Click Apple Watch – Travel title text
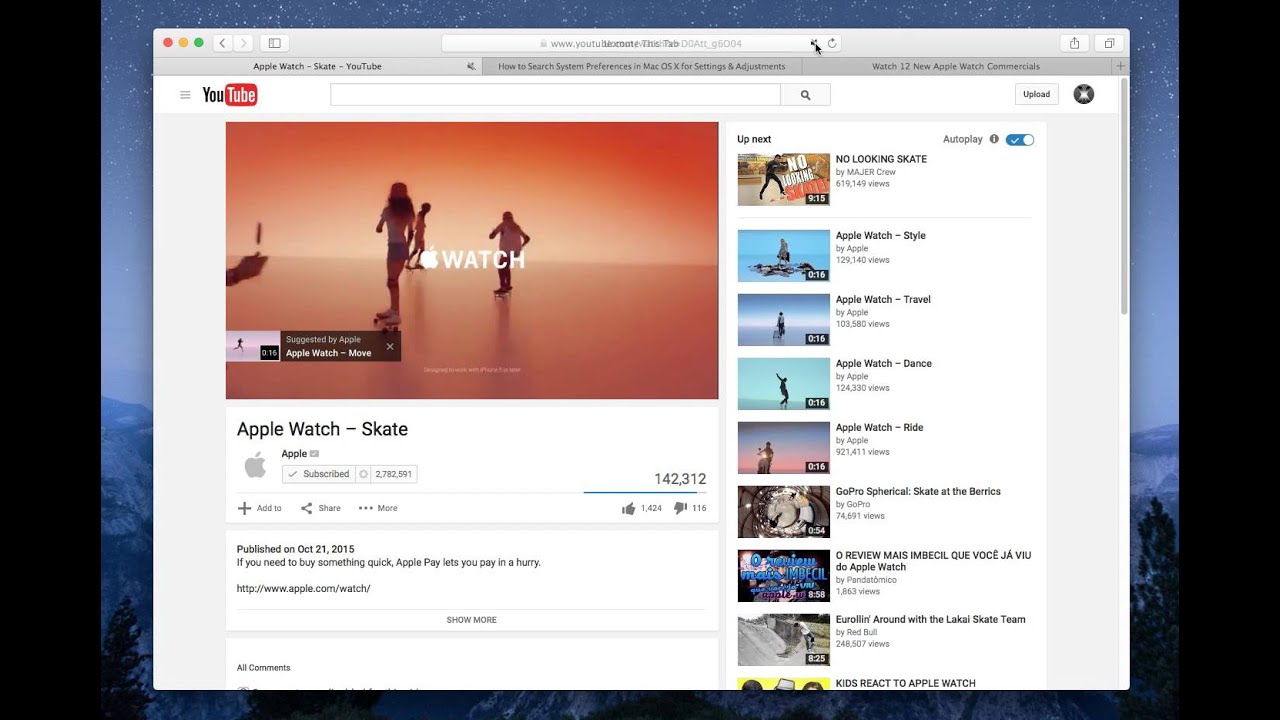Viewport: 1280px width, 720px height. click(x=883, y=300)
